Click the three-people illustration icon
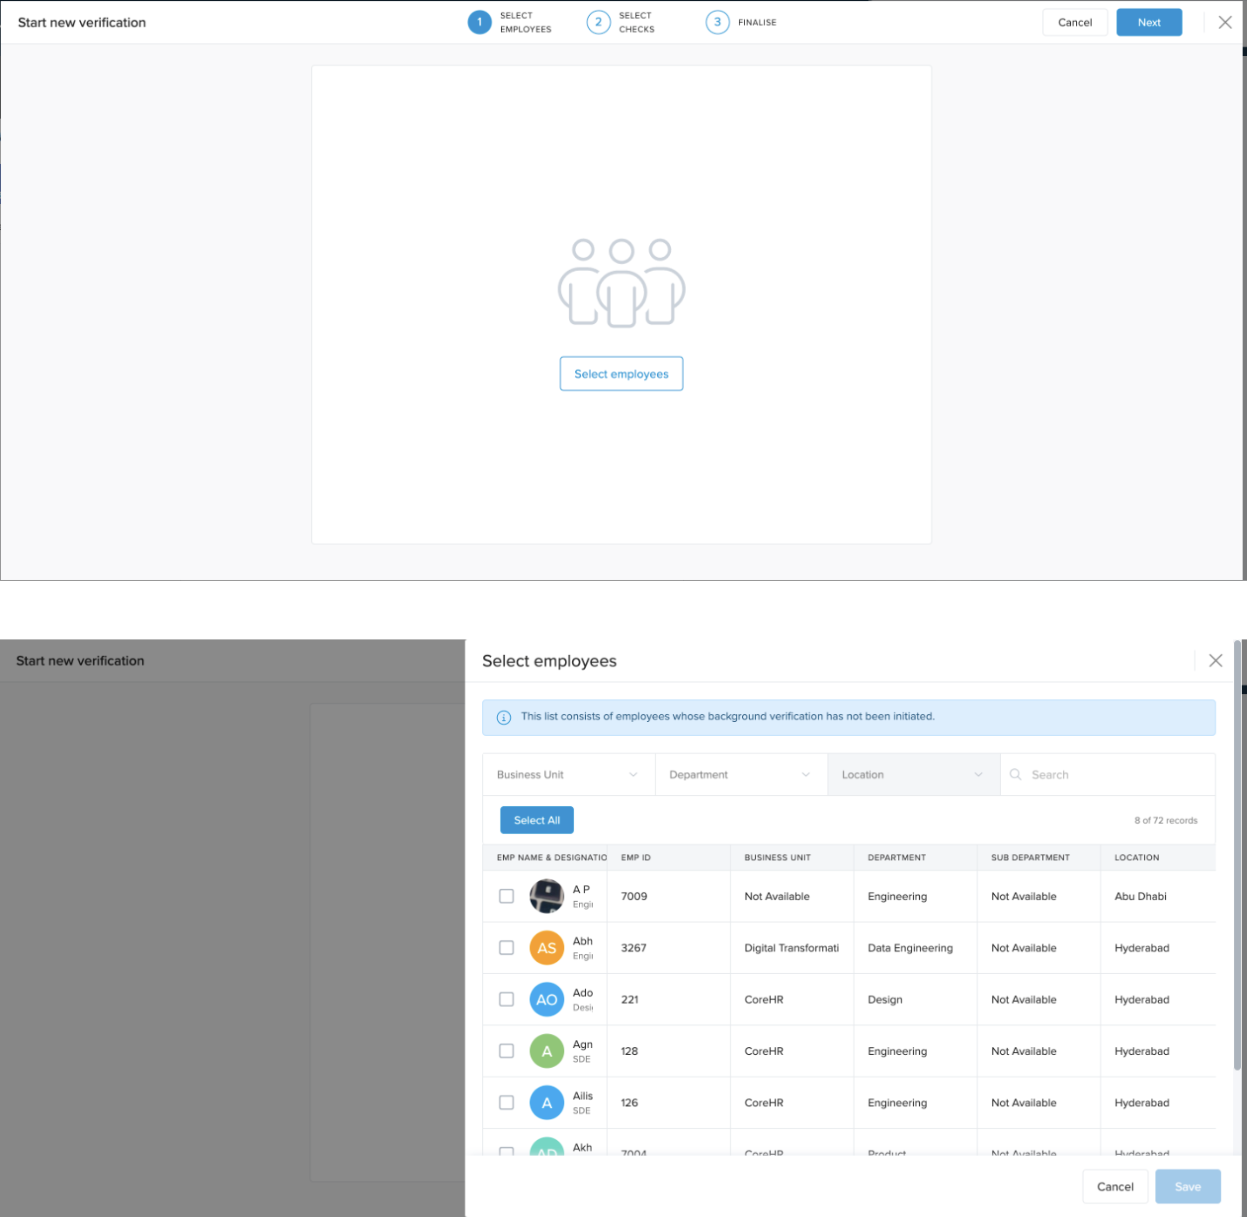The height and width of the screenshot is (1227, 1251). [x=621, y=283]
